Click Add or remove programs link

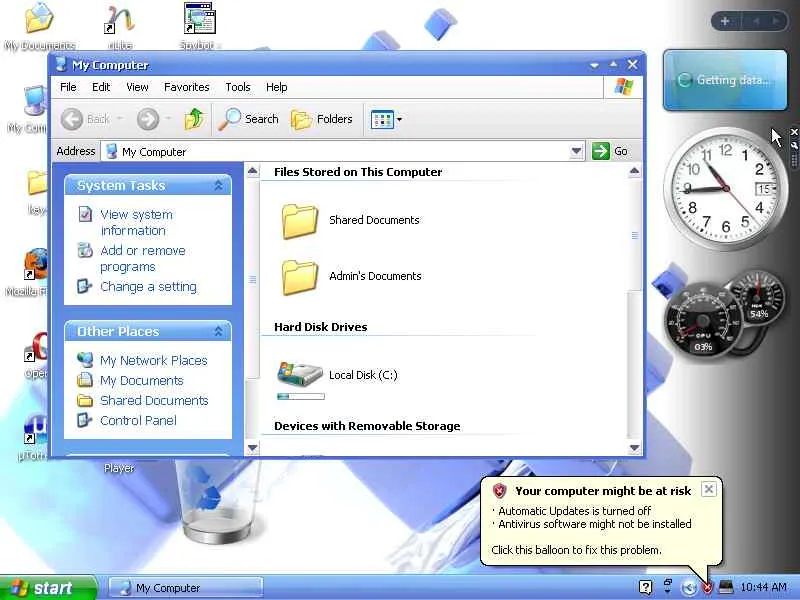point(142,259)
